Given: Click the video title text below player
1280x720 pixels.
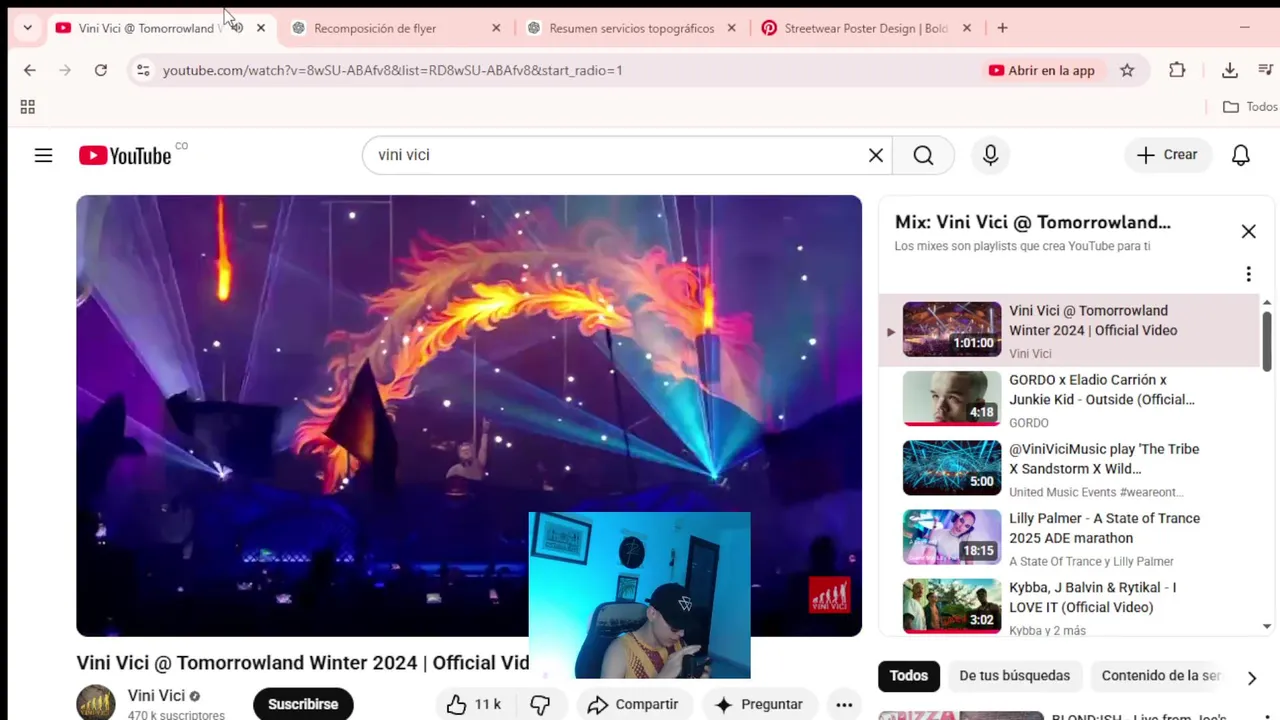Looking at the screenshot, I should click(303, 662).
